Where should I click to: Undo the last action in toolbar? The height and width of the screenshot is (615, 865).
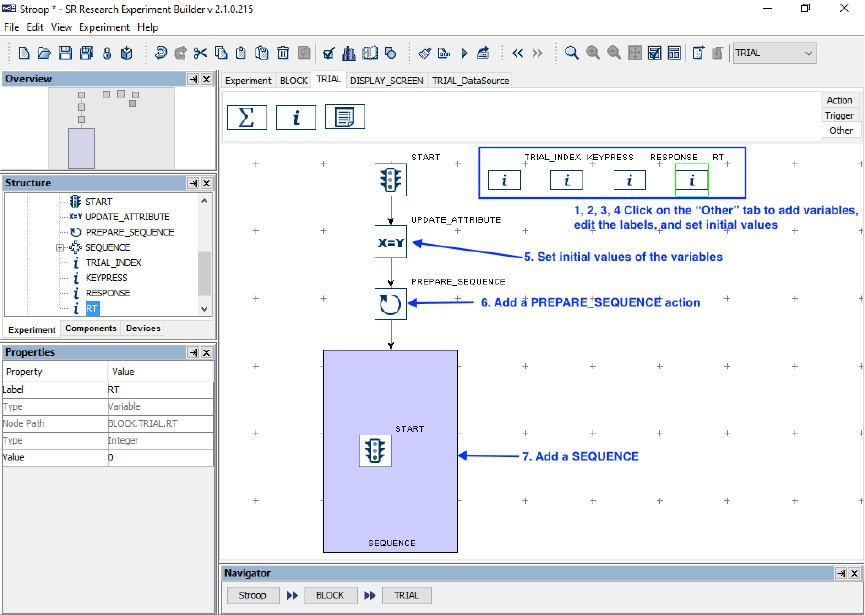point(161,53)
